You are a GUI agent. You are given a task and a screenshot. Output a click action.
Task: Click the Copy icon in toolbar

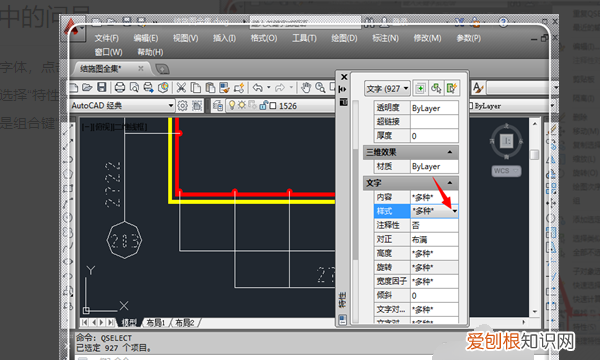point(196,88)
